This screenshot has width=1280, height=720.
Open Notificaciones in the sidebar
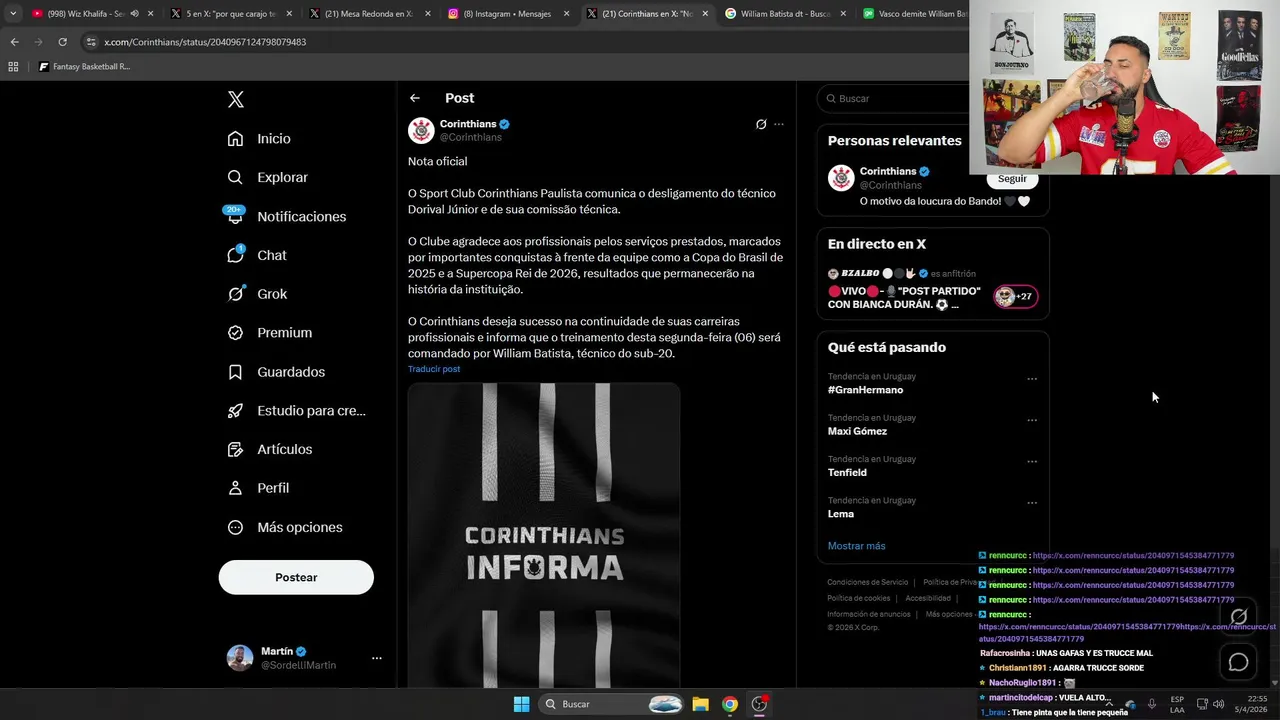click(287, 216)
